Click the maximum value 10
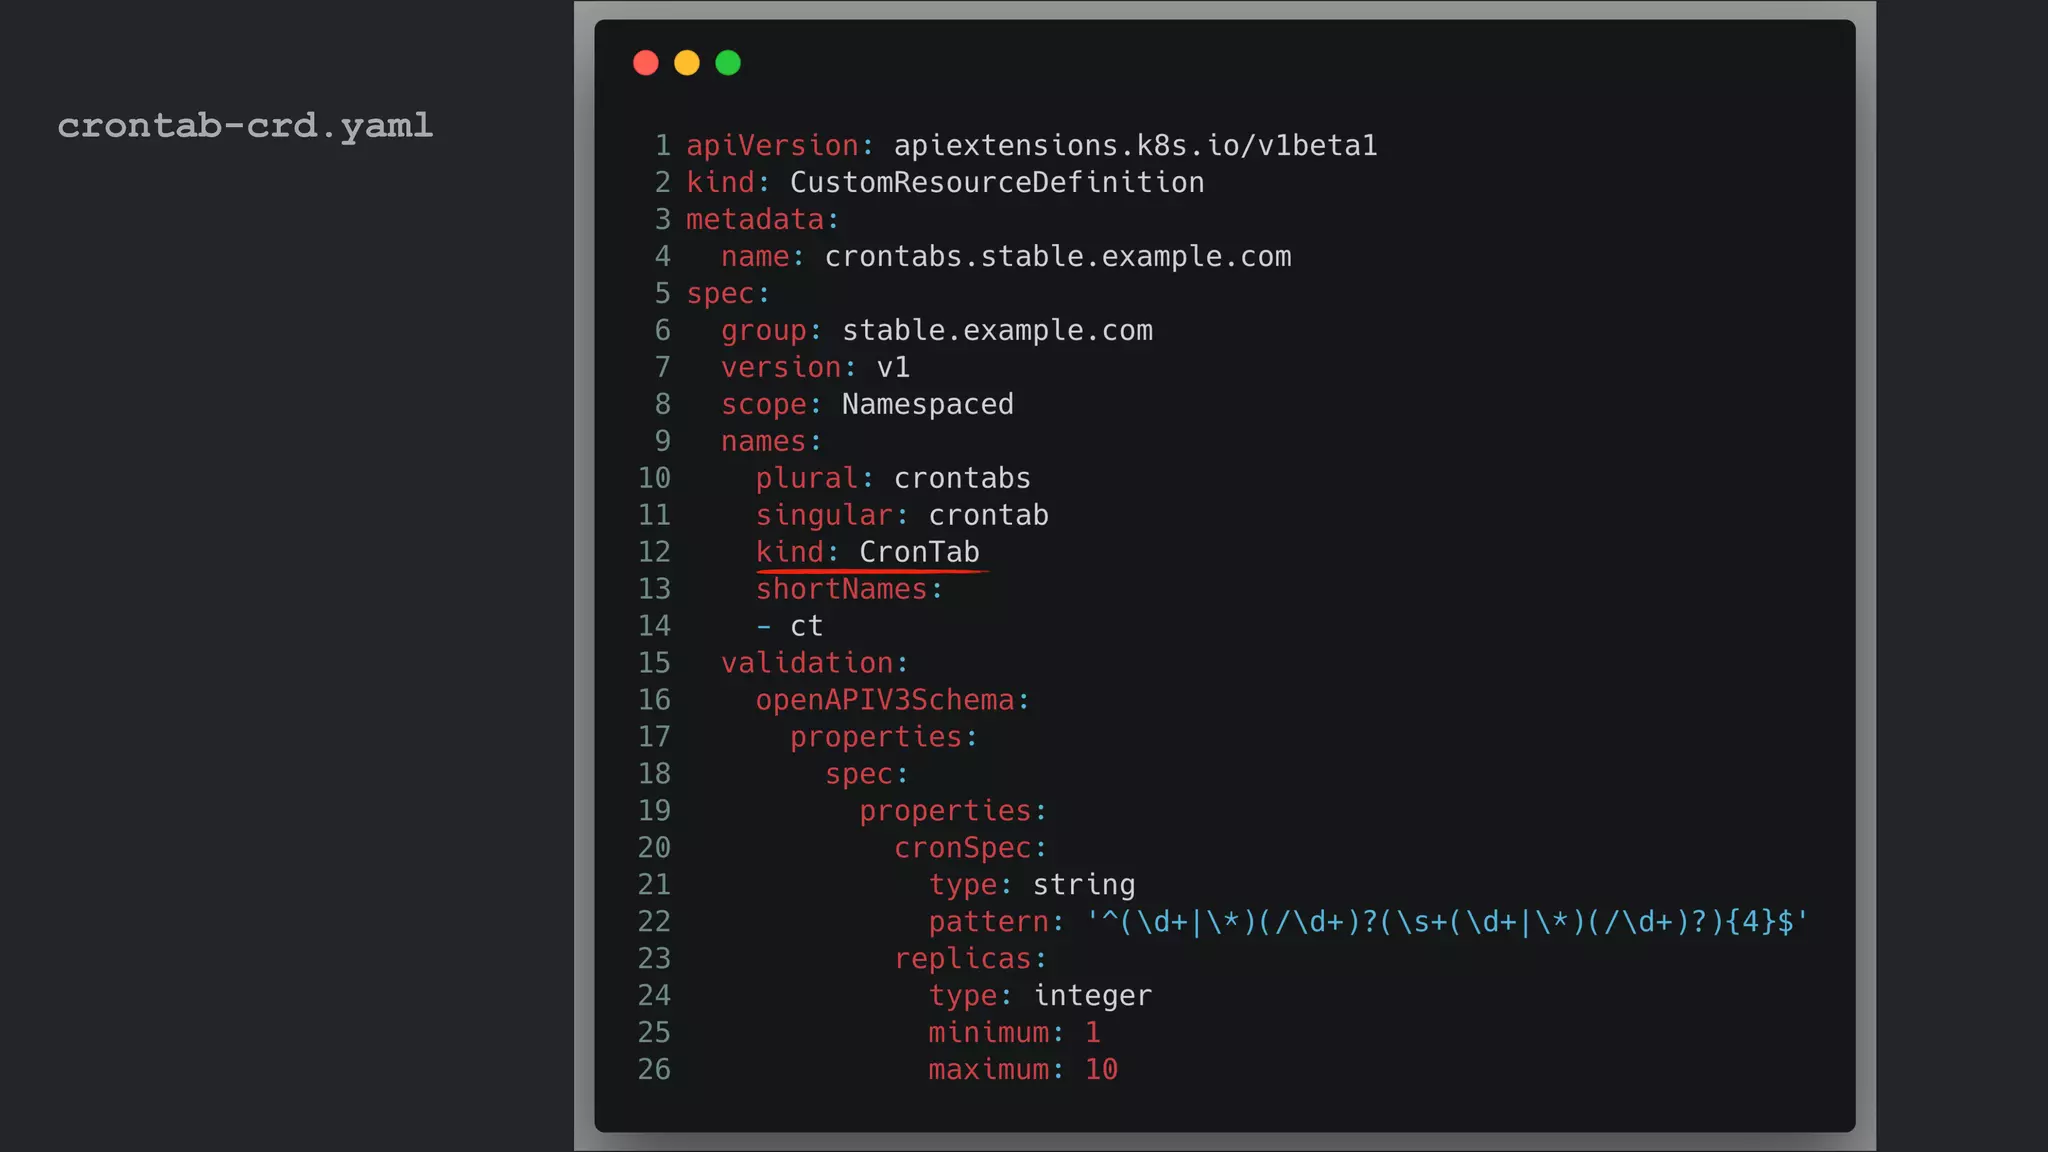This screenshot has width=2048, height=1152. pyautogui.click(x=1101, y=1070)
